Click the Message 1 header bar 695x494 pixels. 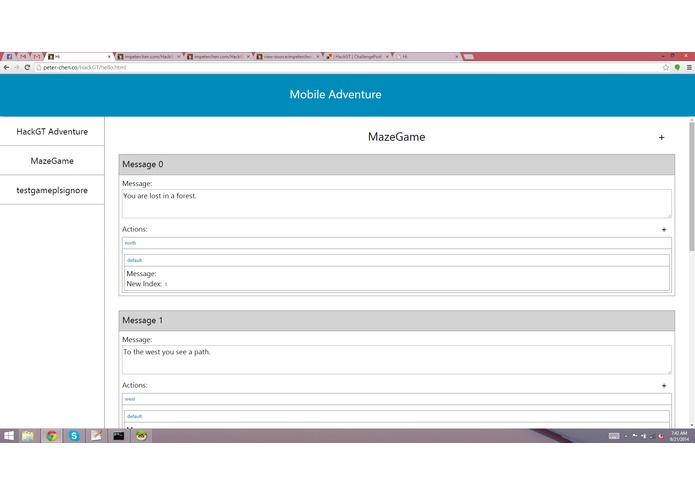[397, 320]
